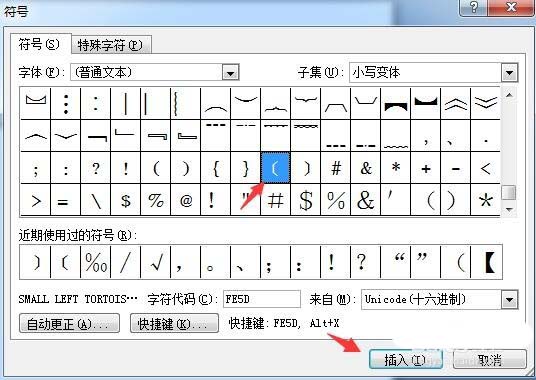Pick the per mille ‰ from recent symbols
Screen dimensions: 536x380
[x=96, y=262]
